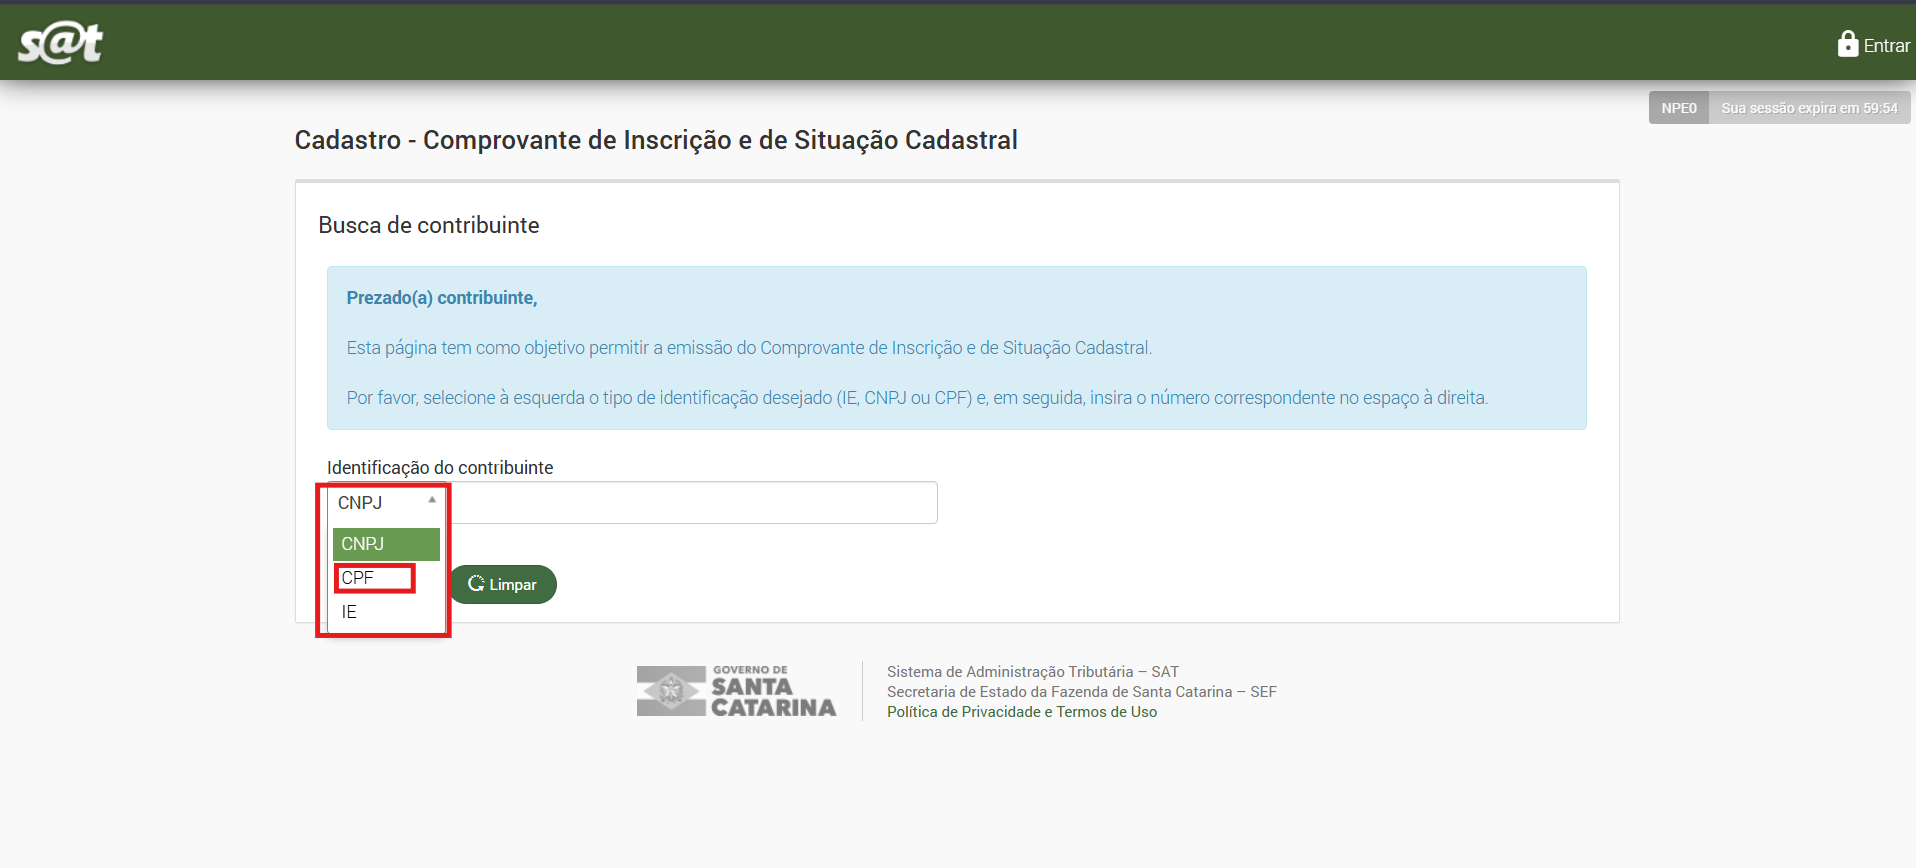Viewport: 1916px width, 868px height.
Task: Collapse the dropdown using its small arrow
Action: 432,500
